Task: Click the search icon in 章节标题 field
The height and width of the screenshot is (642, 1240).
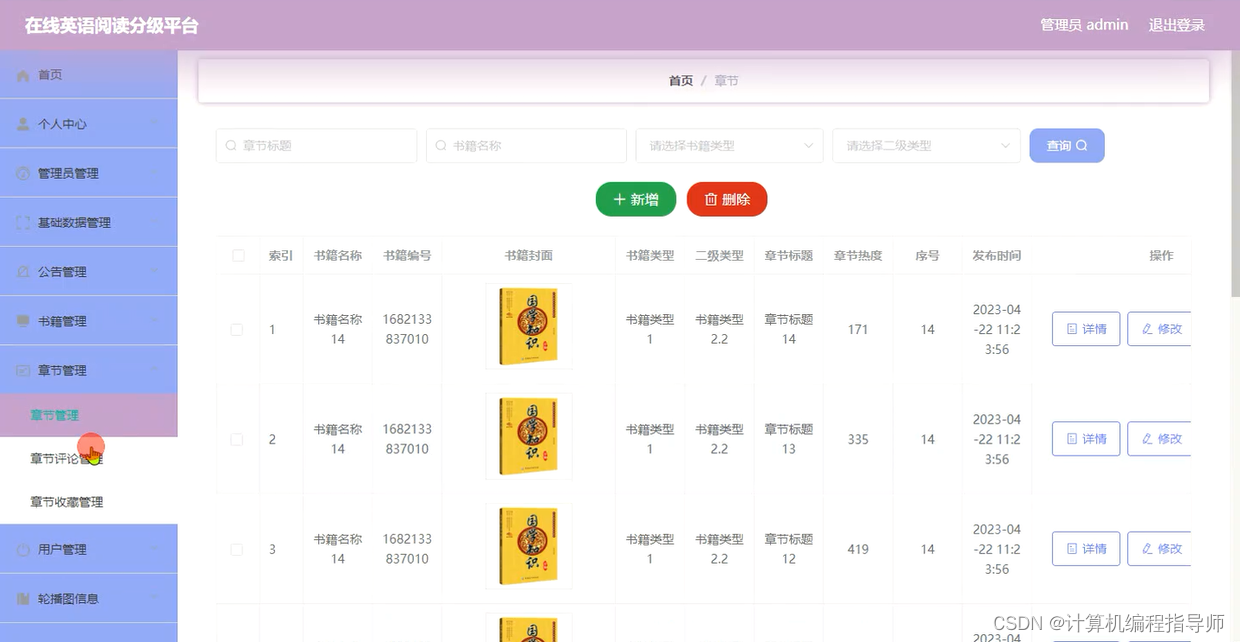Action: click(232, 146)
